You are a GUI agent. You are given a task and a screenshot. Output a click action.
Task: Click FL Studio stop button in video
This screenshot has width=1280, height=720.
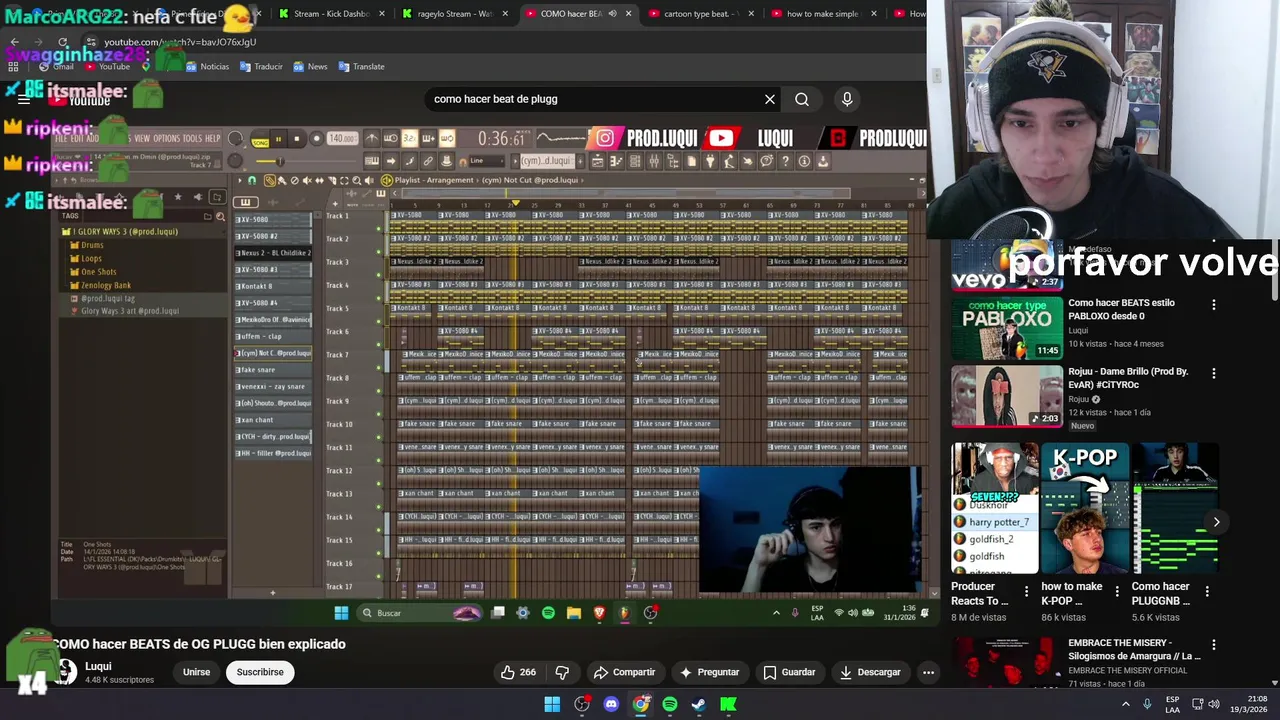(298, 139)
